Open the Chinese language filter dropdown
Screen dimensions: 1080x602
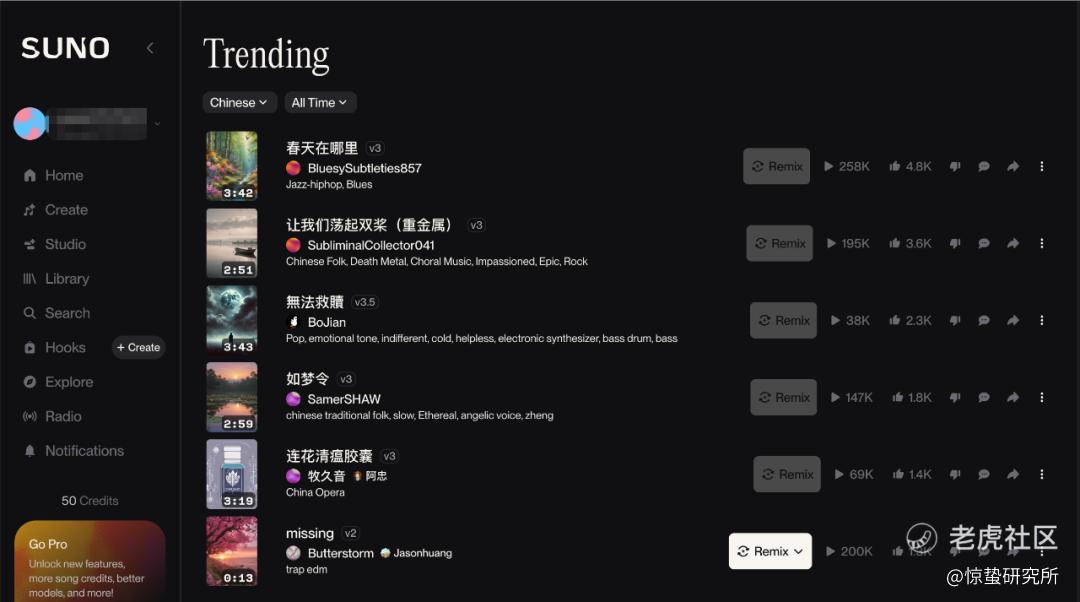click(239, 103)
